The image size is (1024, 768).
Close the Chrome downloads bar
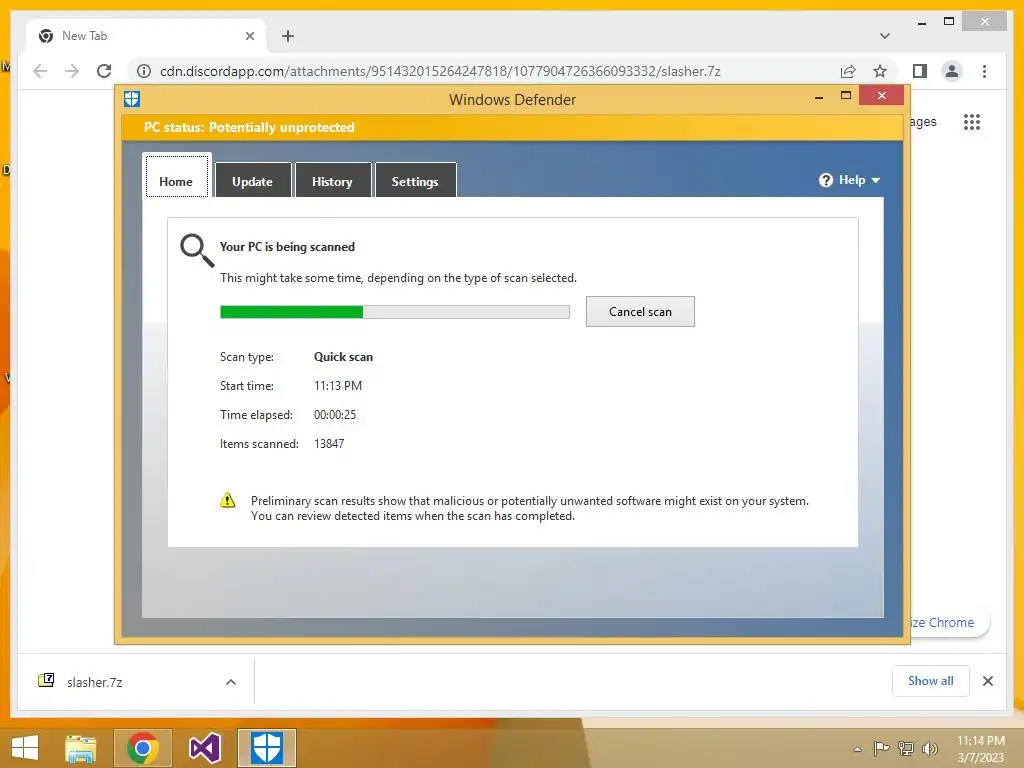tap(987, 681)
